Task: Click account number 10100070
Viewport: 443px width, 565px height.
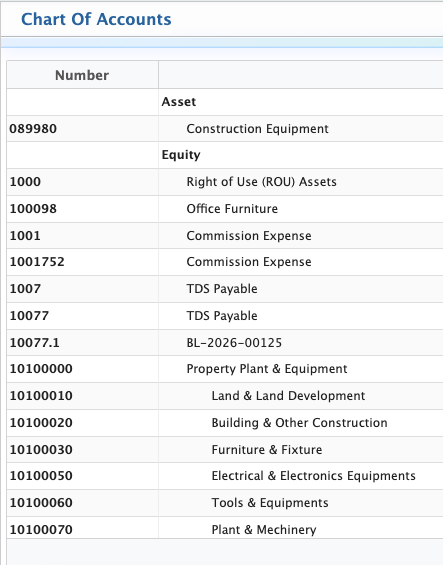Action: [x=41, y=530]
